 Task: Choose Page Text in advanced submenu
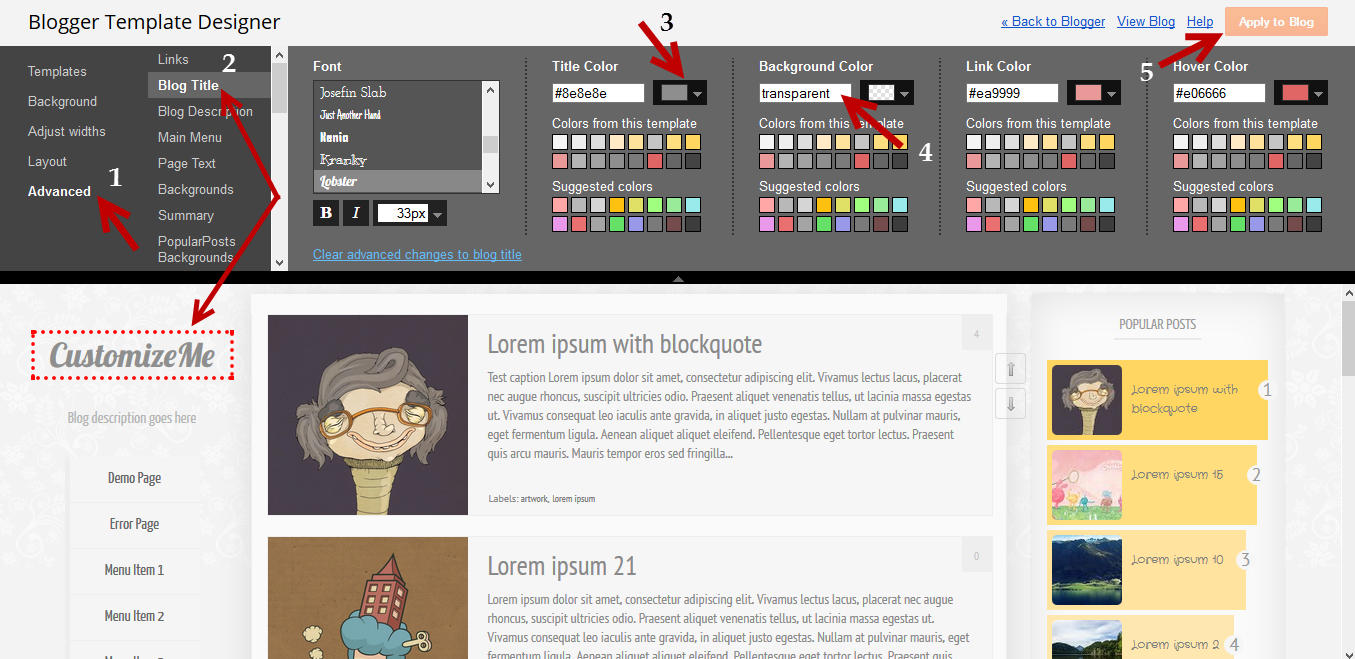tap(187, 163)
